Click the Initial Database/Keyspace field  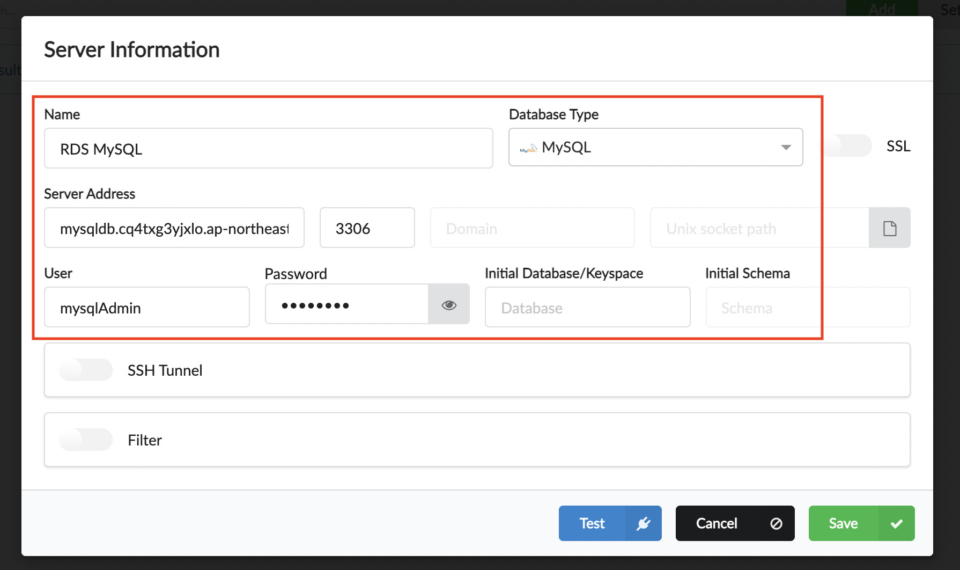[x=587, y=307]
